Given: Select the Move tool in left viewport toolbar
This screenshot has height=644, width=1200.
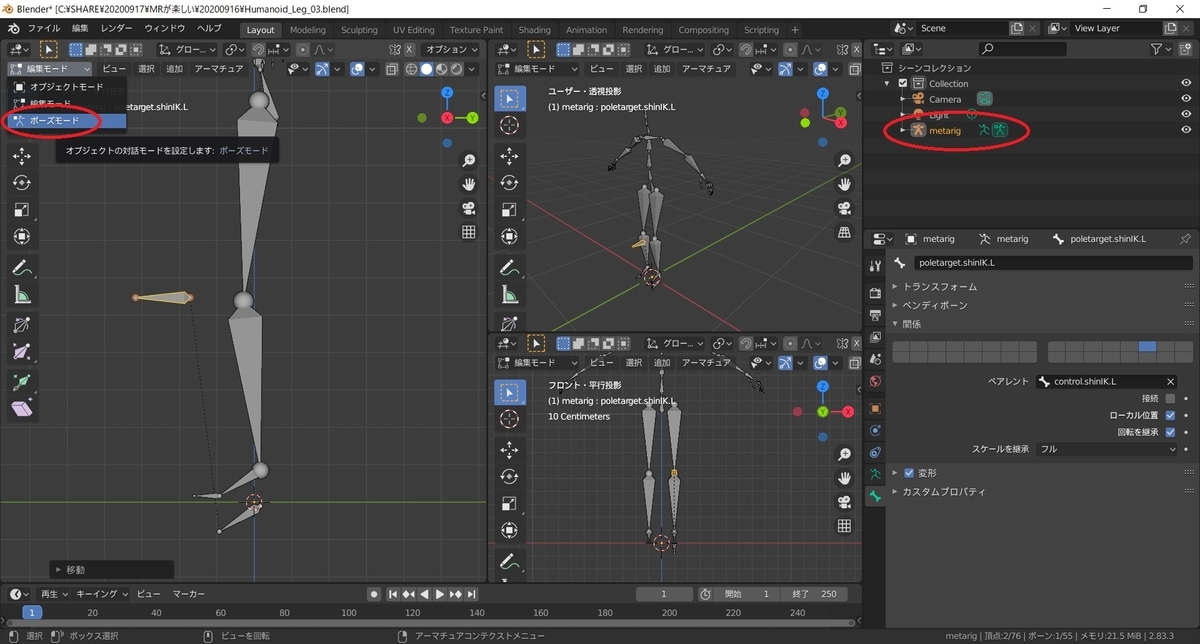Looking at the screenshot, I should 22,156.
